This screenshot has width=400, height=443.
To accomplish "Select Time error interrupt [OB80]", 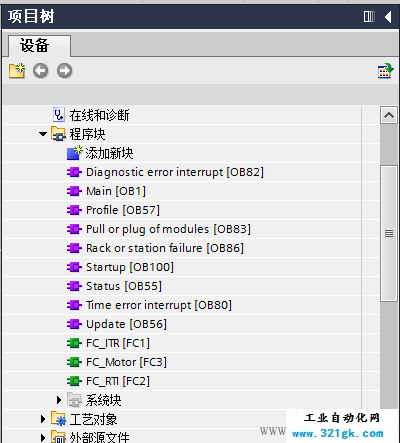I will [159, 305].
